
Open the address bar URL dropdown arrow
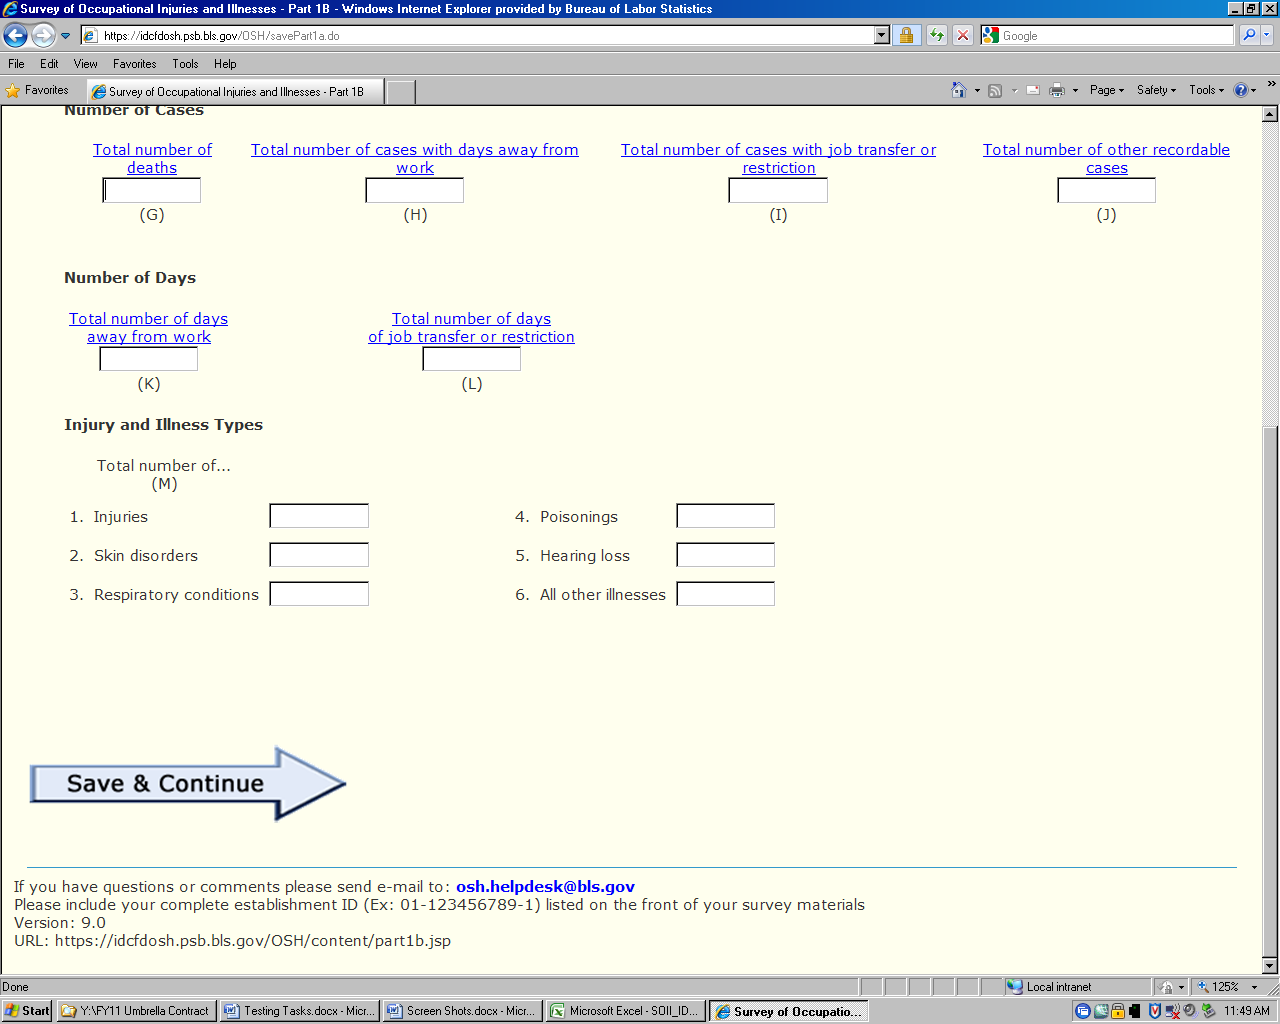882,35
